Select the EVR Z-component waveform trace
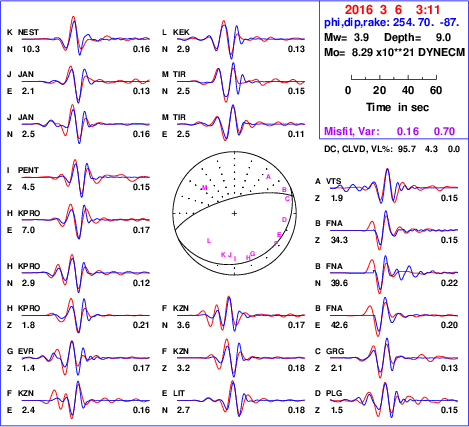The image size is (469, 427). (86, 358)
